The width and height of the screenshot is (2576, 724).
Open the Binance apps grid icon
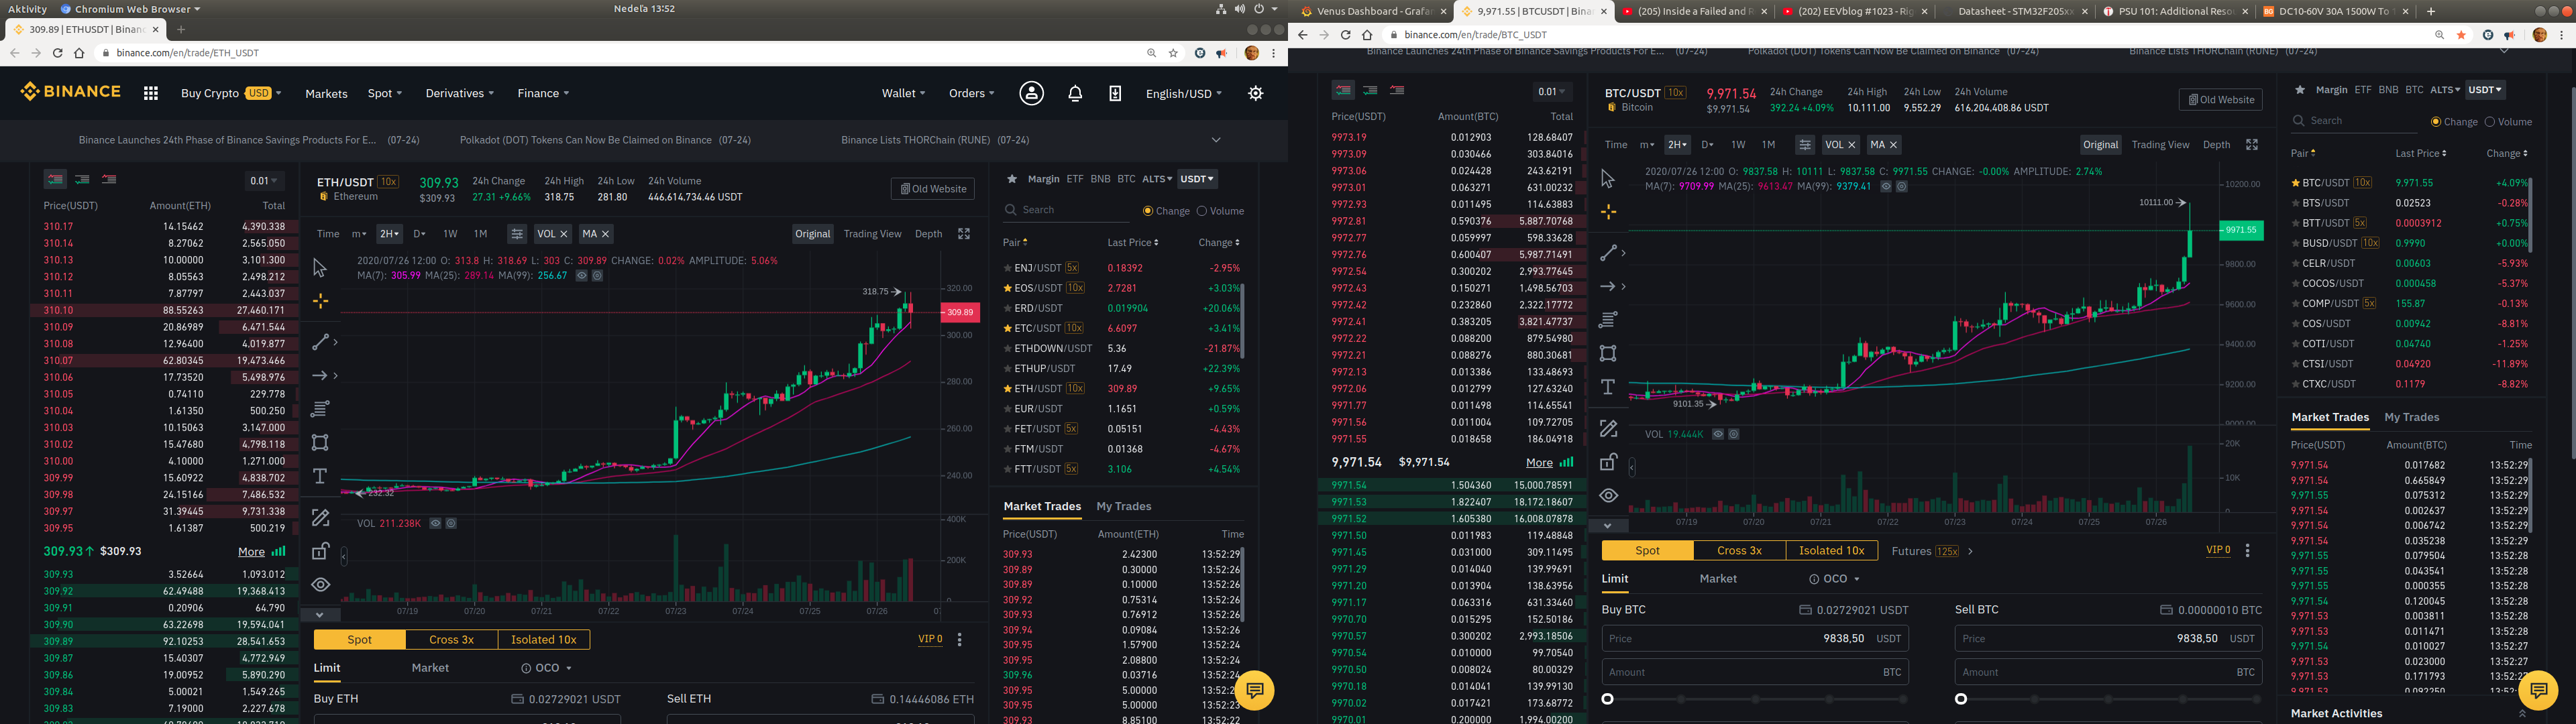click(x=151, y=93)
